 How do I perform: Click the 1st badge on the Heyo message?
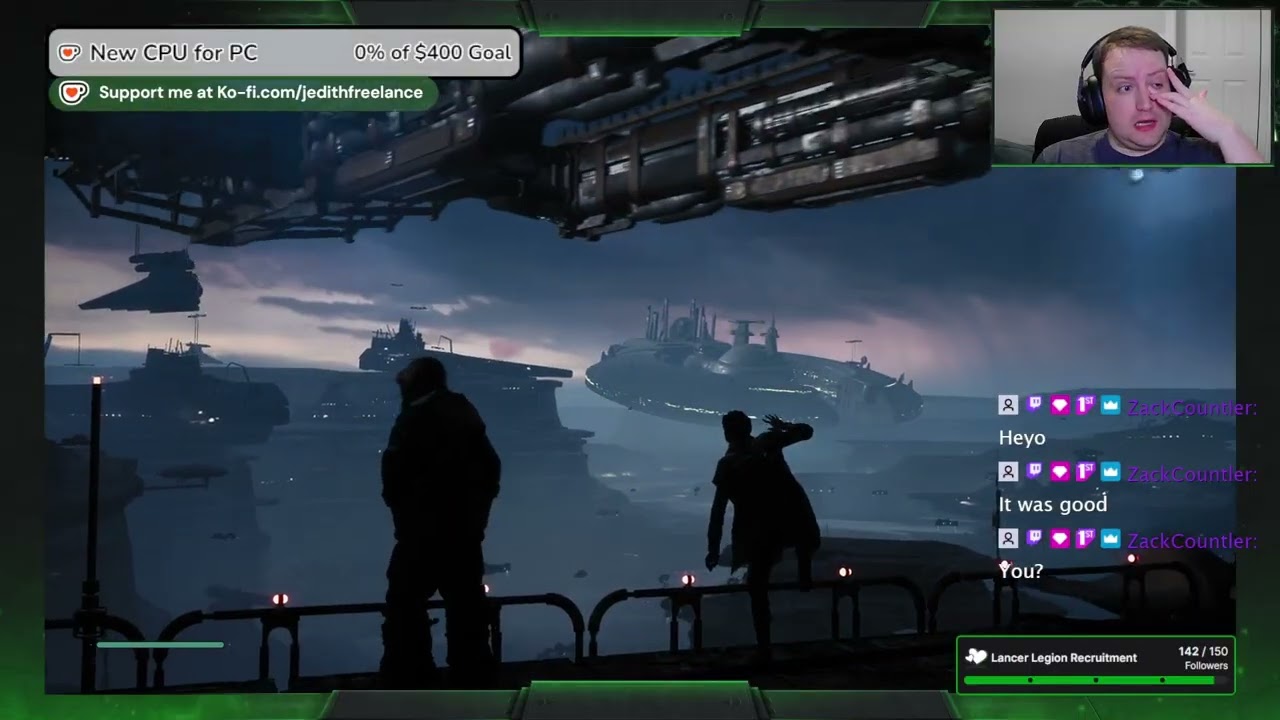[1085, 405]
